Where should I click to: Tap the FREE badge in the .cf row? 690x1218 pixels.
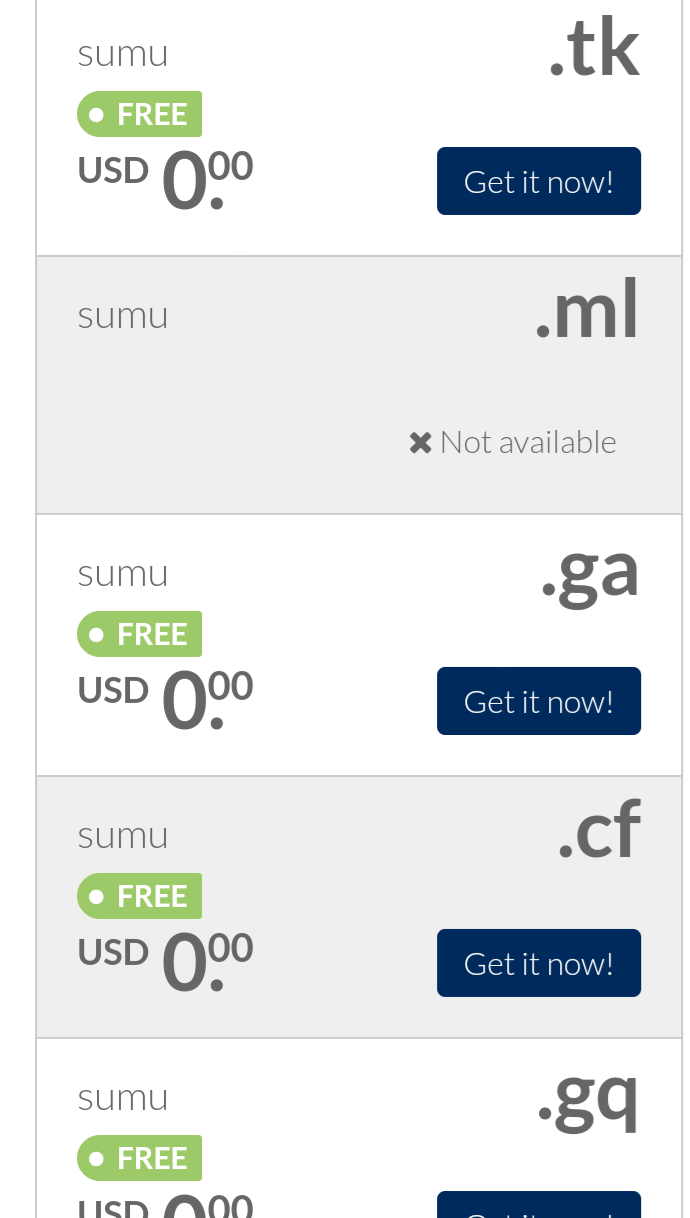pos(140,896)
